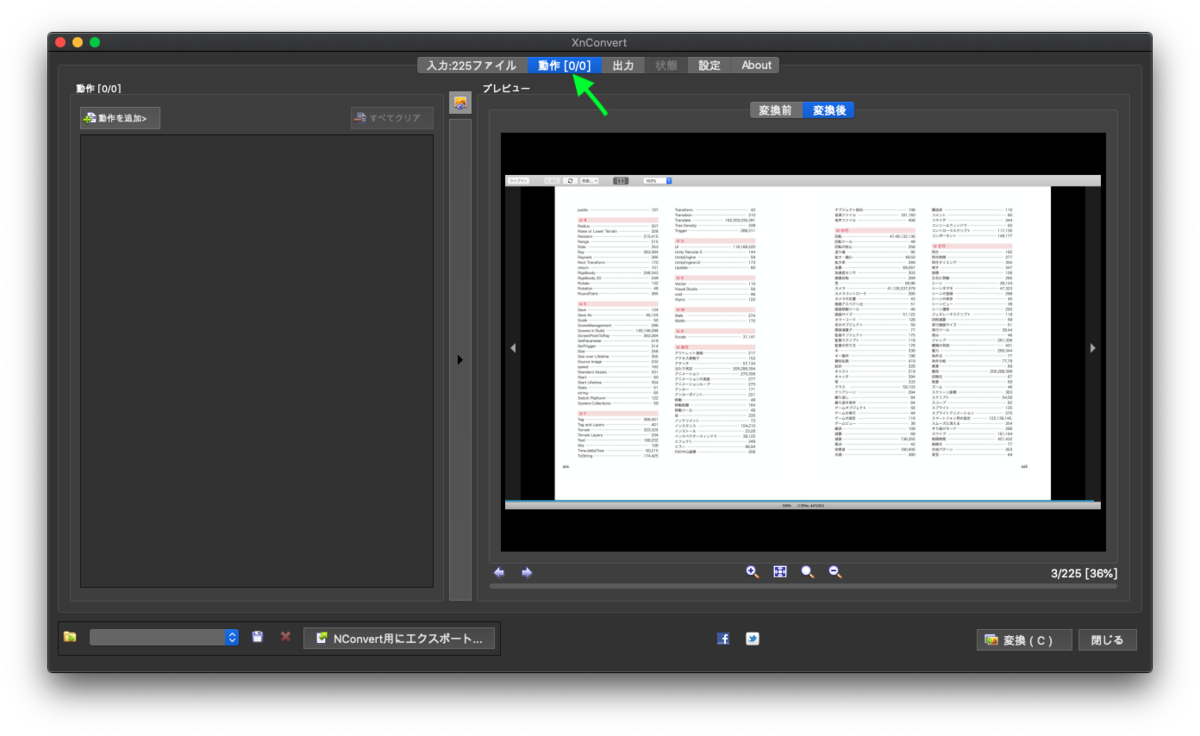1200x736 pixels.
Task: Click the プレビュー panel label
Action: [x=506, y=88]
